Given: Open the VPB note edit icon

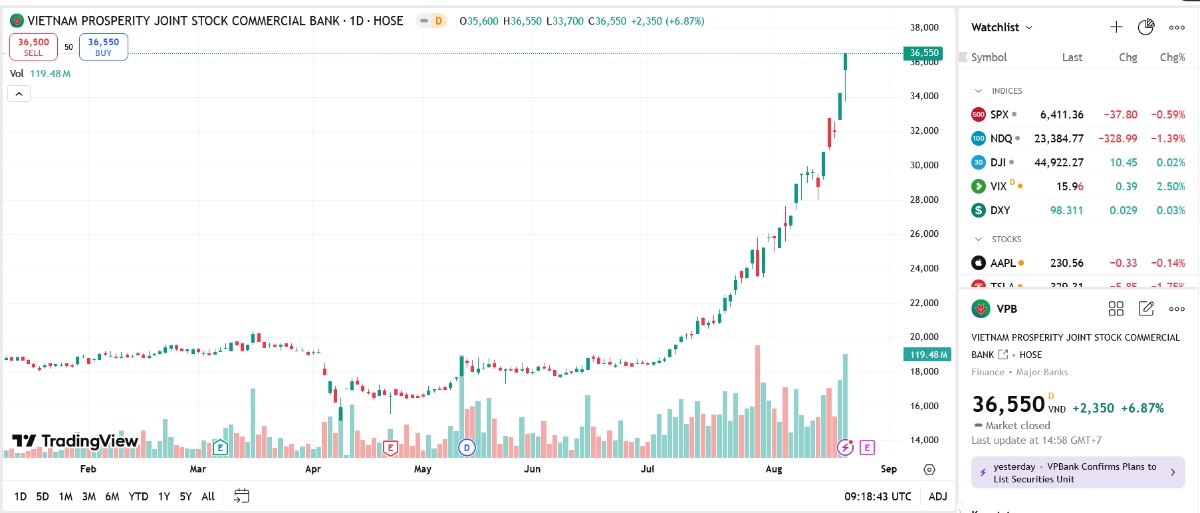Looking at the screenshot, I should [x=1147, y=309].
